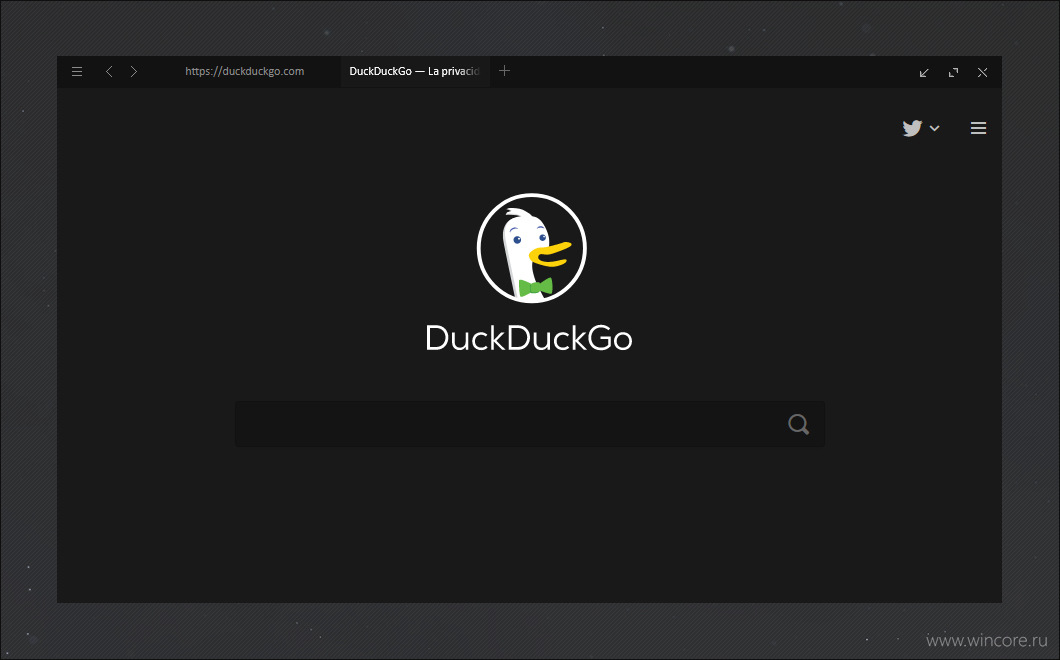Viewport: 1060px width, 660px height.
Task: Go back to the previous page
Action: point(109,72)
